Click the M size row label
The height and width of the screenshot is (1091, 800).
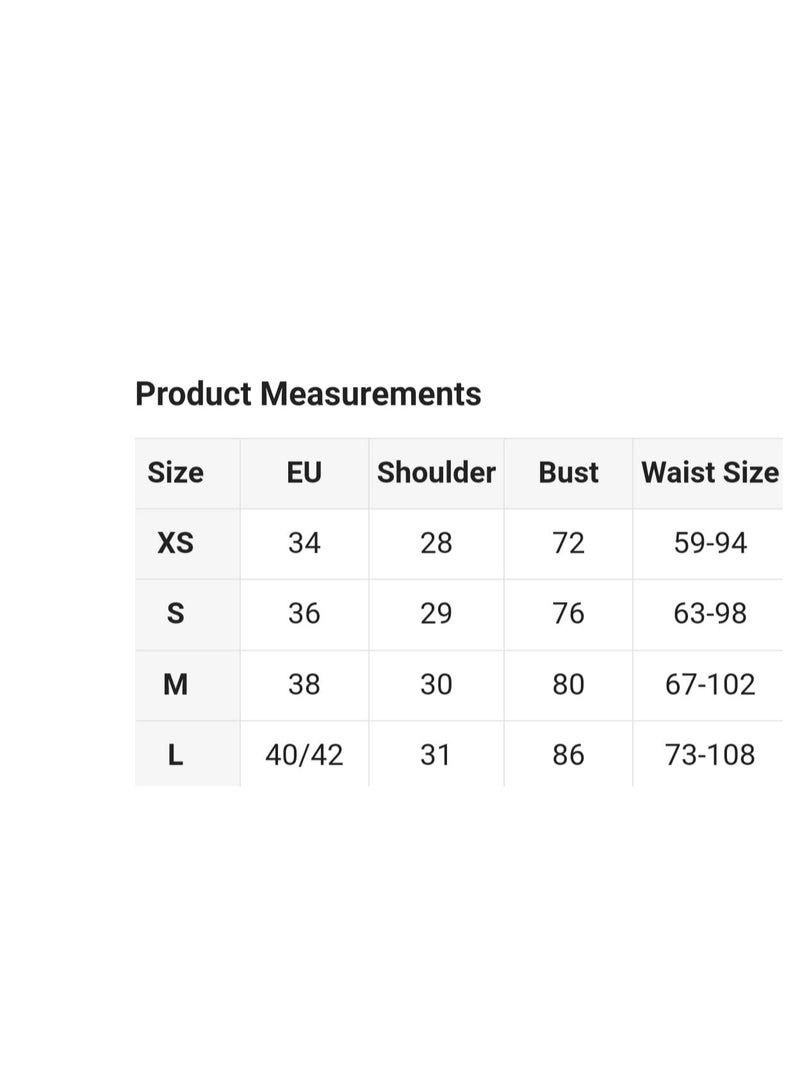tap(175, 684)
